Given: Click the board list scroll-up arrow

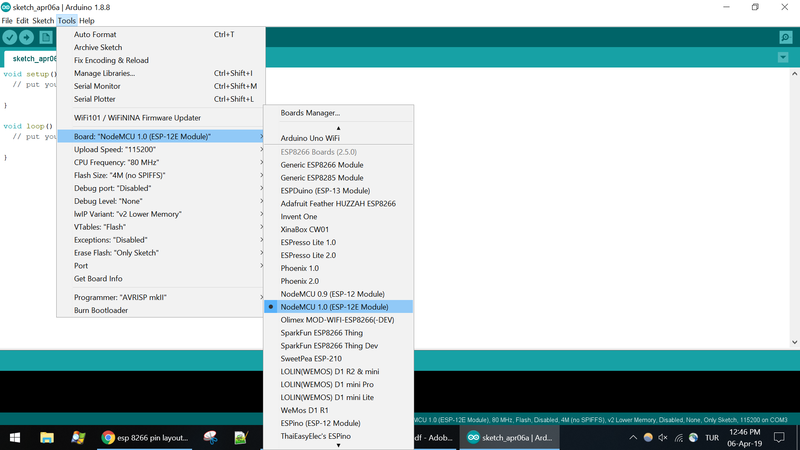Looking at the screenshot, I should click(338, 128).
